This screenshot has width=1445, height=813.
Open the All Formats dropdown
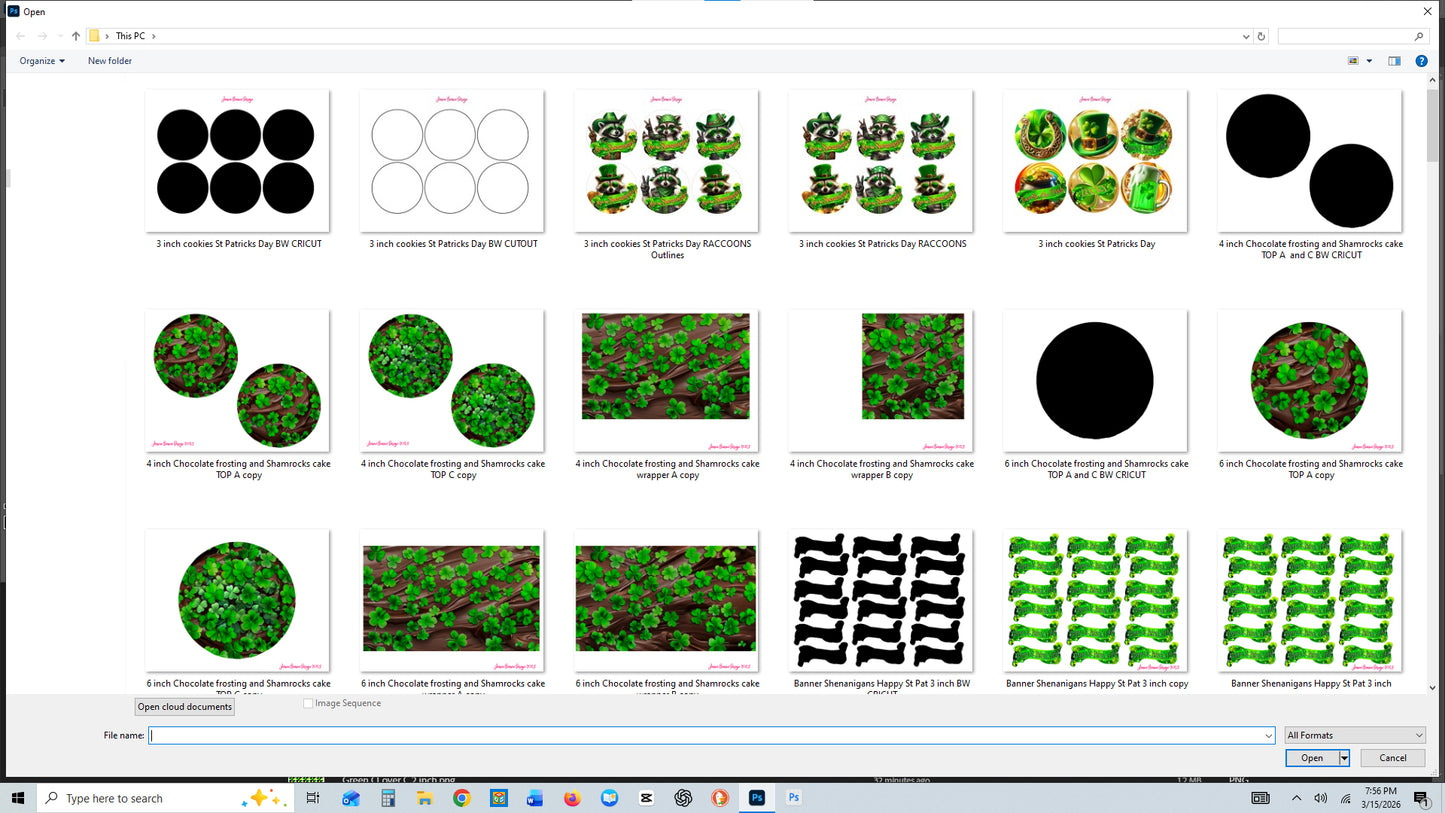tap(1354, 735)
